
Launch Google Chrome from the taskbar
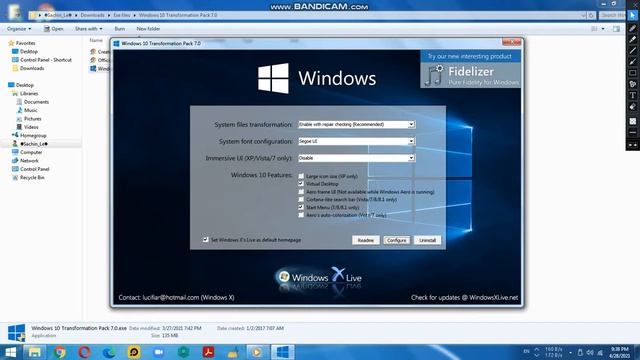[x=60, y=352]
